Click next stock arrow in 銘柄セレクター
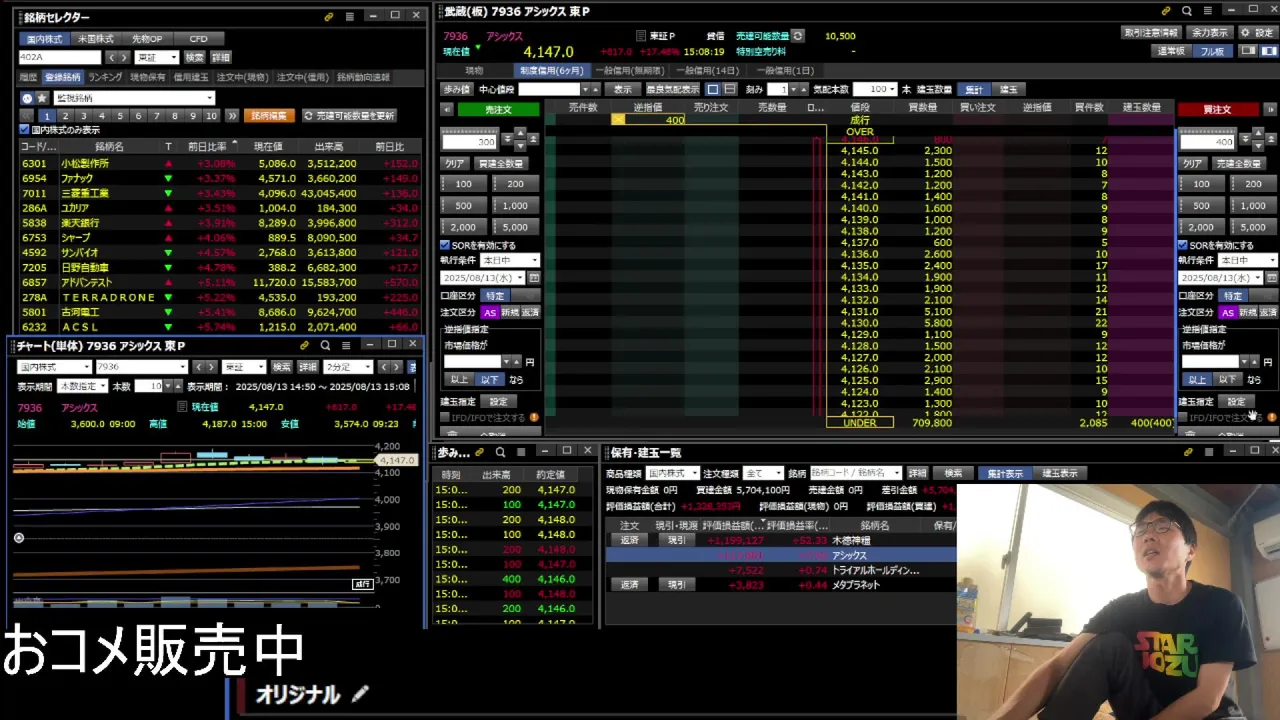 coord(124,58)
